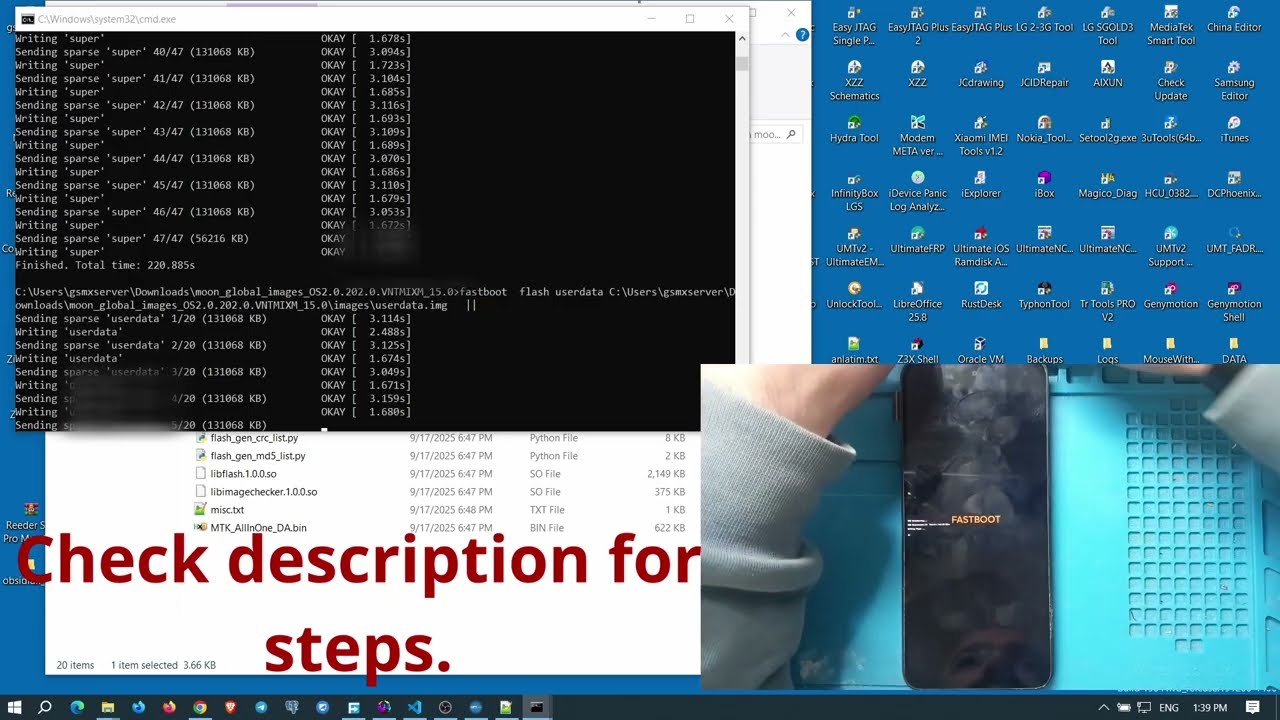Open UMTv2 Support shortcut

pos(1171,246)
